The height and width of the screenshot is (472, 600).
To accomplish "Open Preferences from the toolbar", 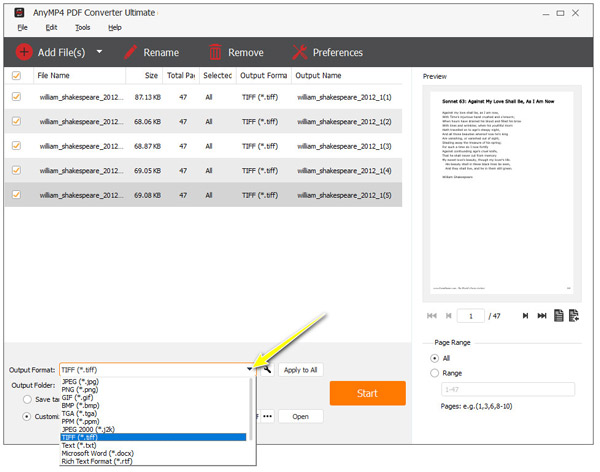I will point(328,52).
